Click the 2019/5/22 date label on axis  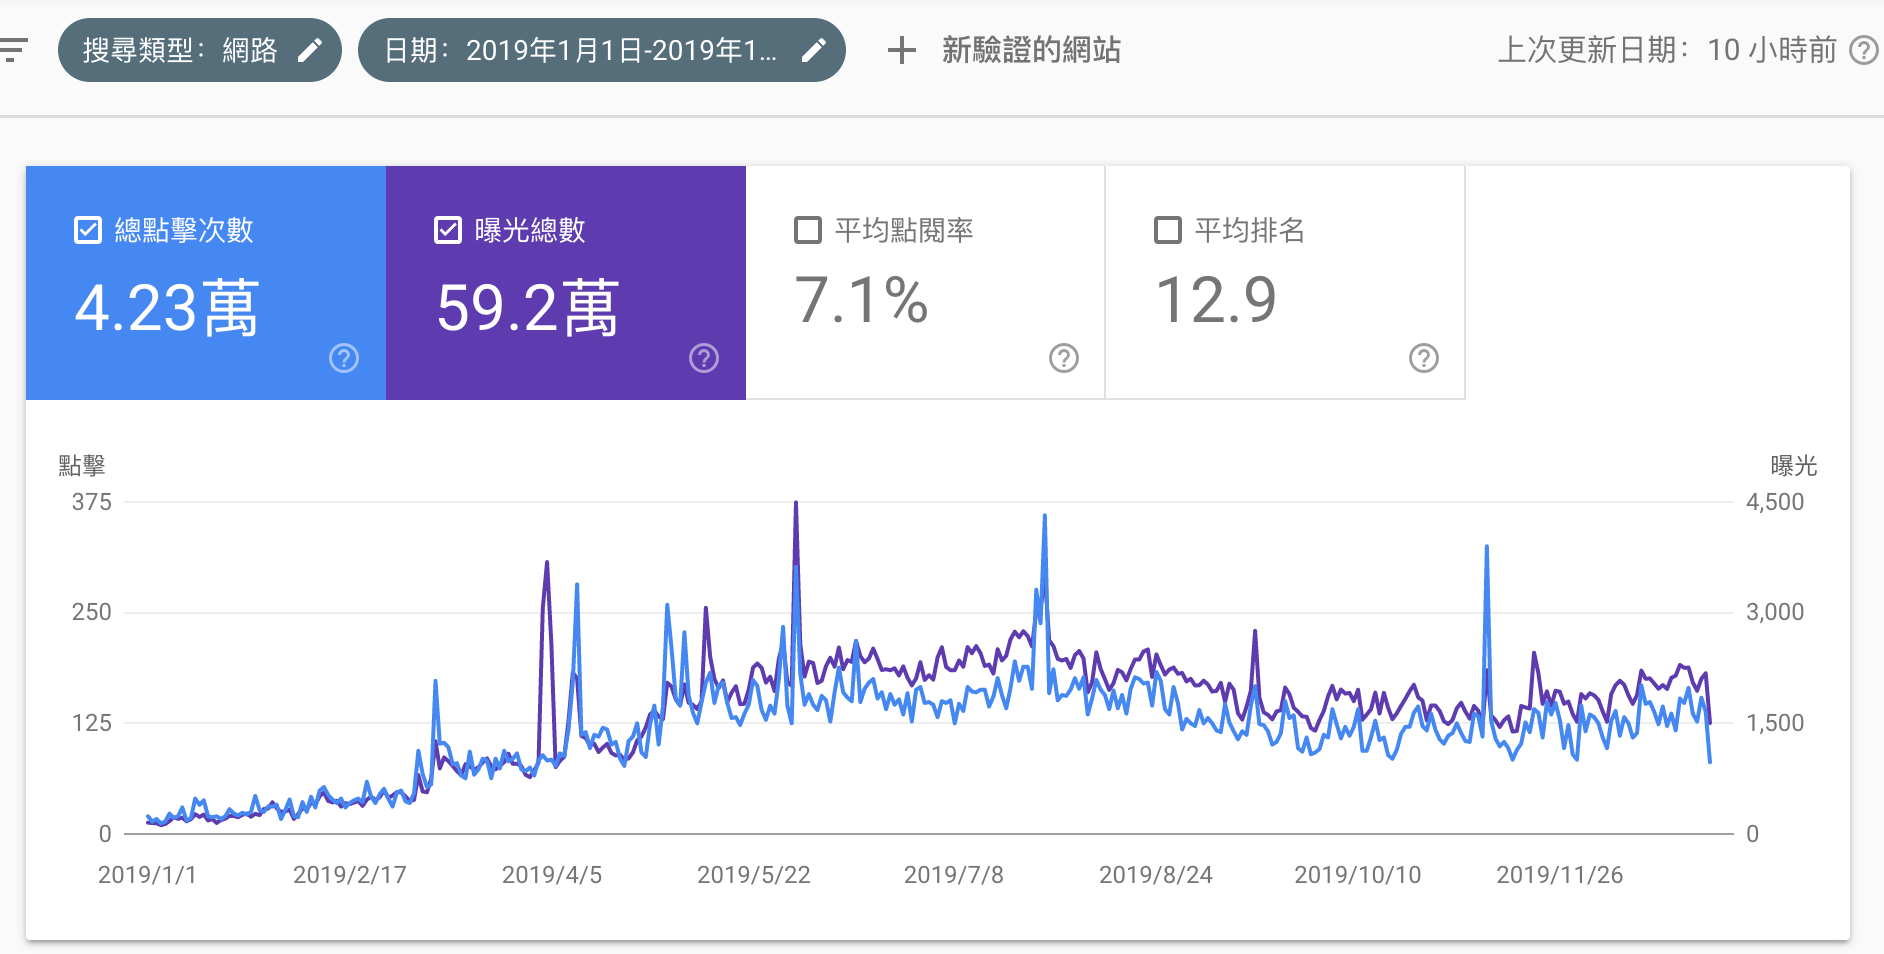(x=753, y=875)
